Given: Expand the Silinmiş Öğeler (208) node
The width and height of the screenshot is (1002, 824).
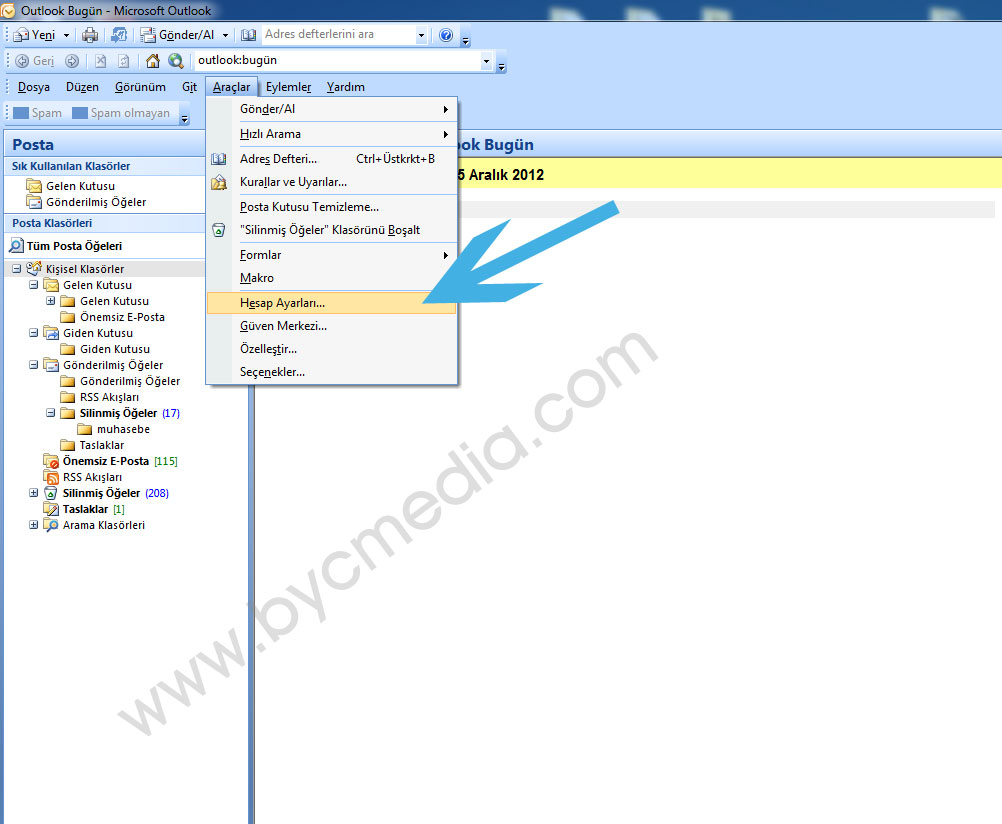Looking at the screenshot, I should (x=34, y=493).
